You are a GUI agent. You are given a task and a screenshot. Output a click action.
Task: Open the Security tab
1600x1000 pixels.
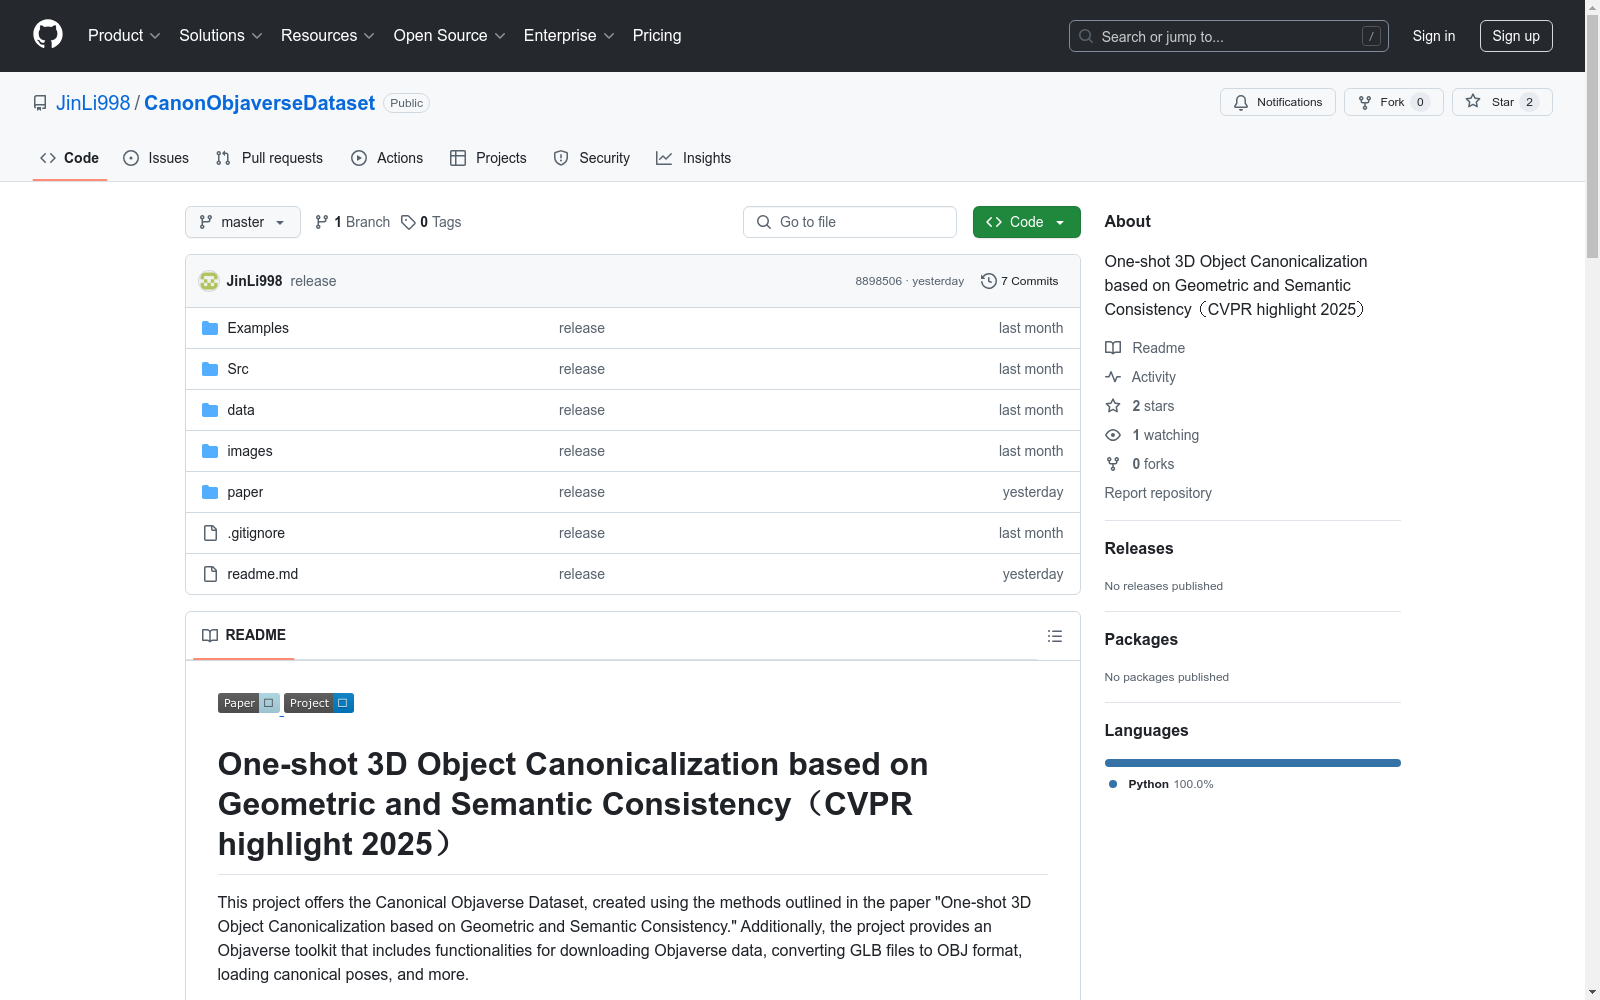592,158
